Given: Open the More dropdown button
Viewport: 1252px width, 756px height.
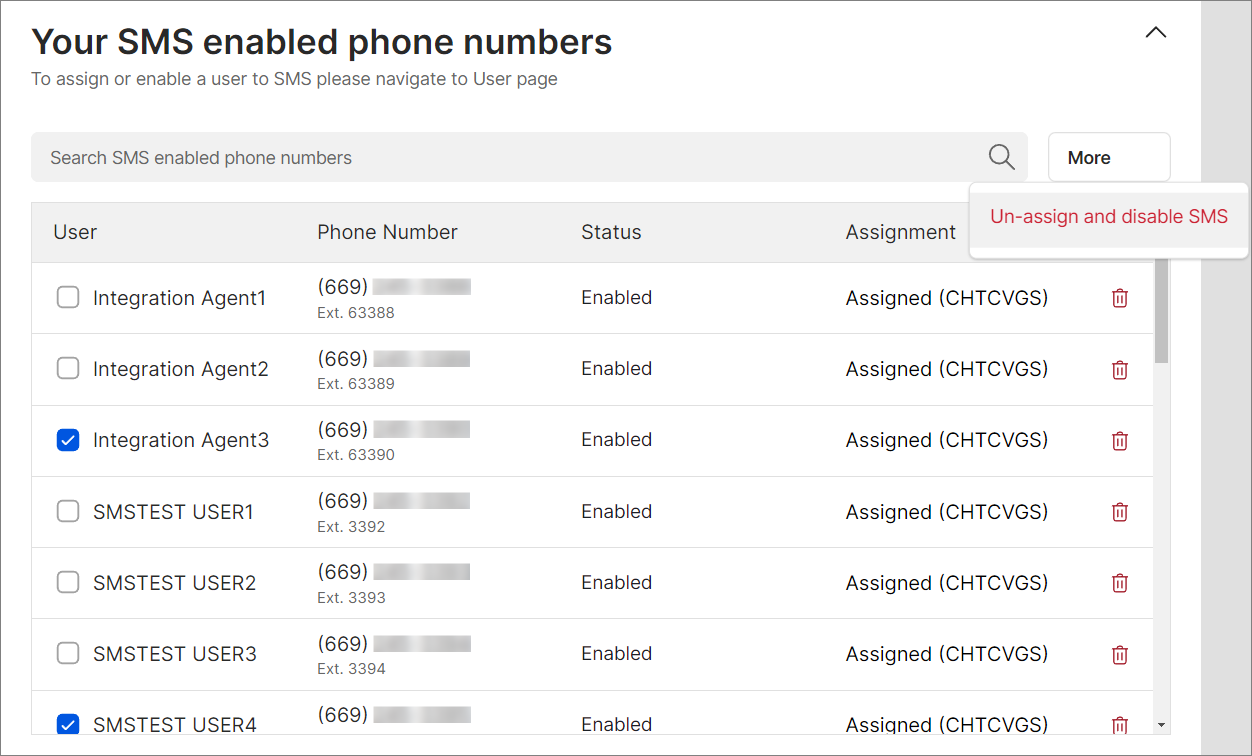Looking at the screenshot, I should coord(1108,157).
